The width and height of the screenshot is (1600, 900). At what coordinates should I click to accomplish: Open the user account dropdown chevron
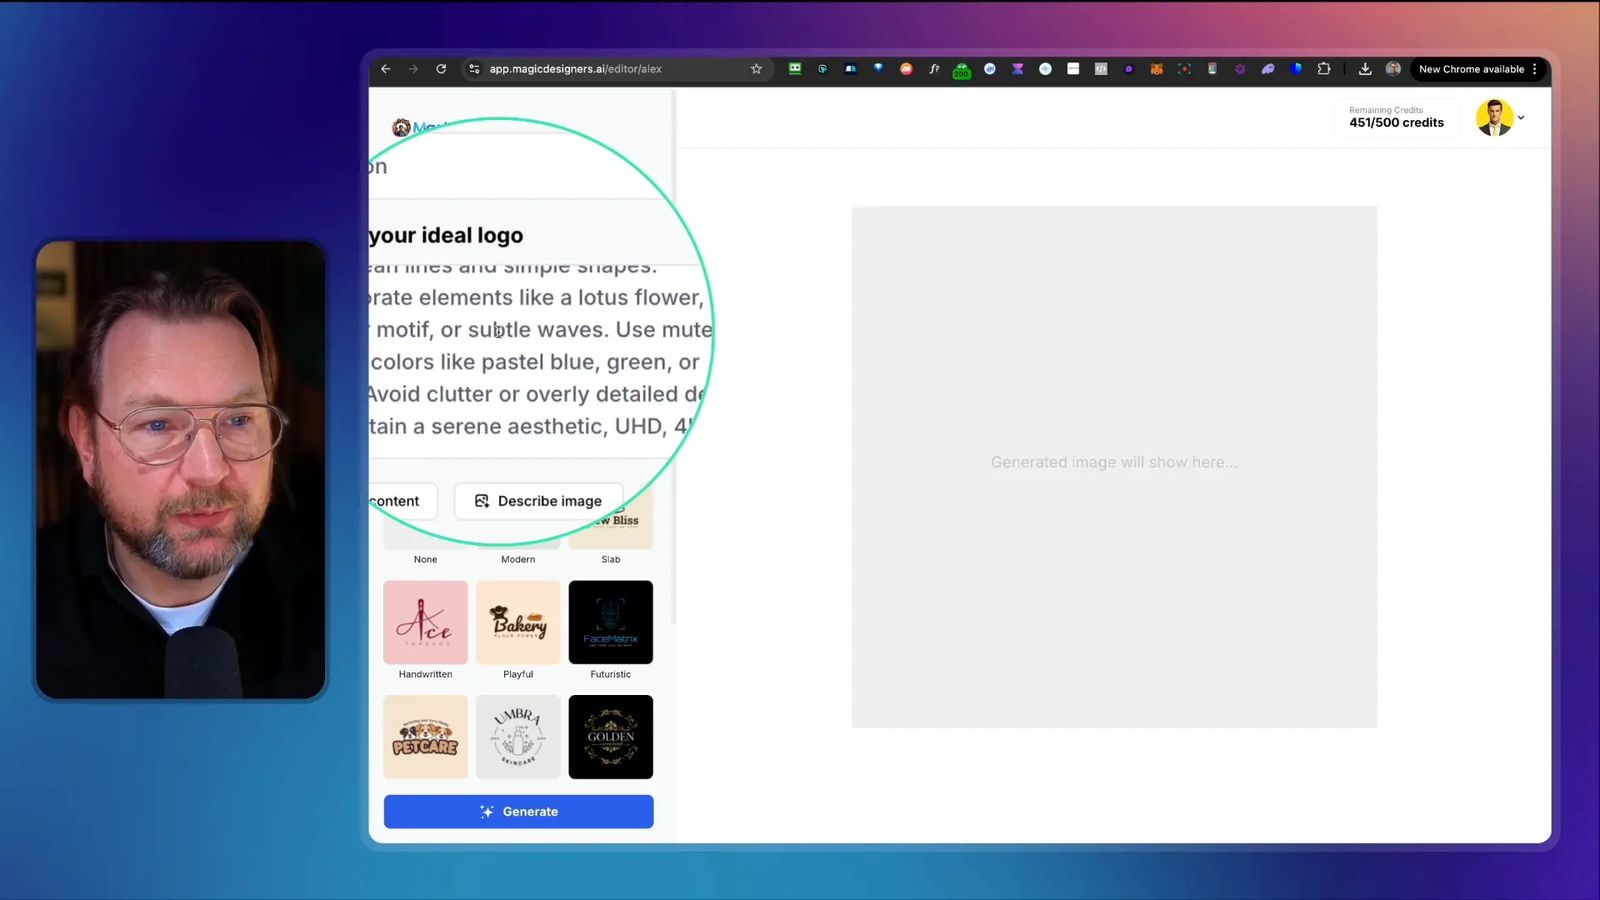coord(1521,118)
